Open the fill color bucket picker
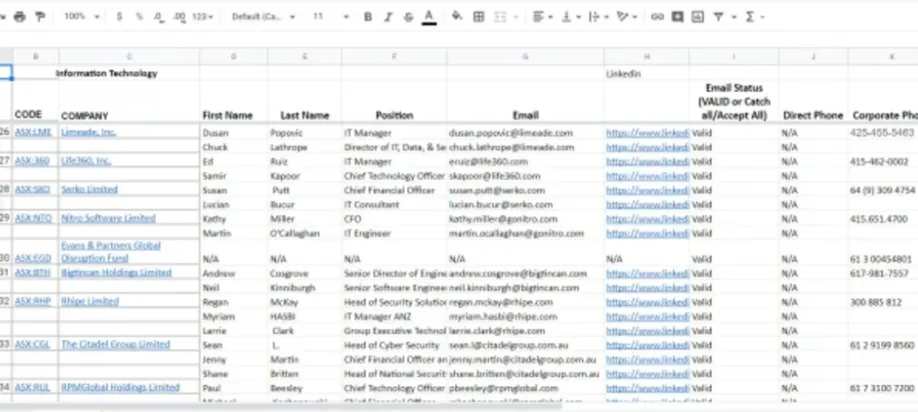 tap(457, 17)
